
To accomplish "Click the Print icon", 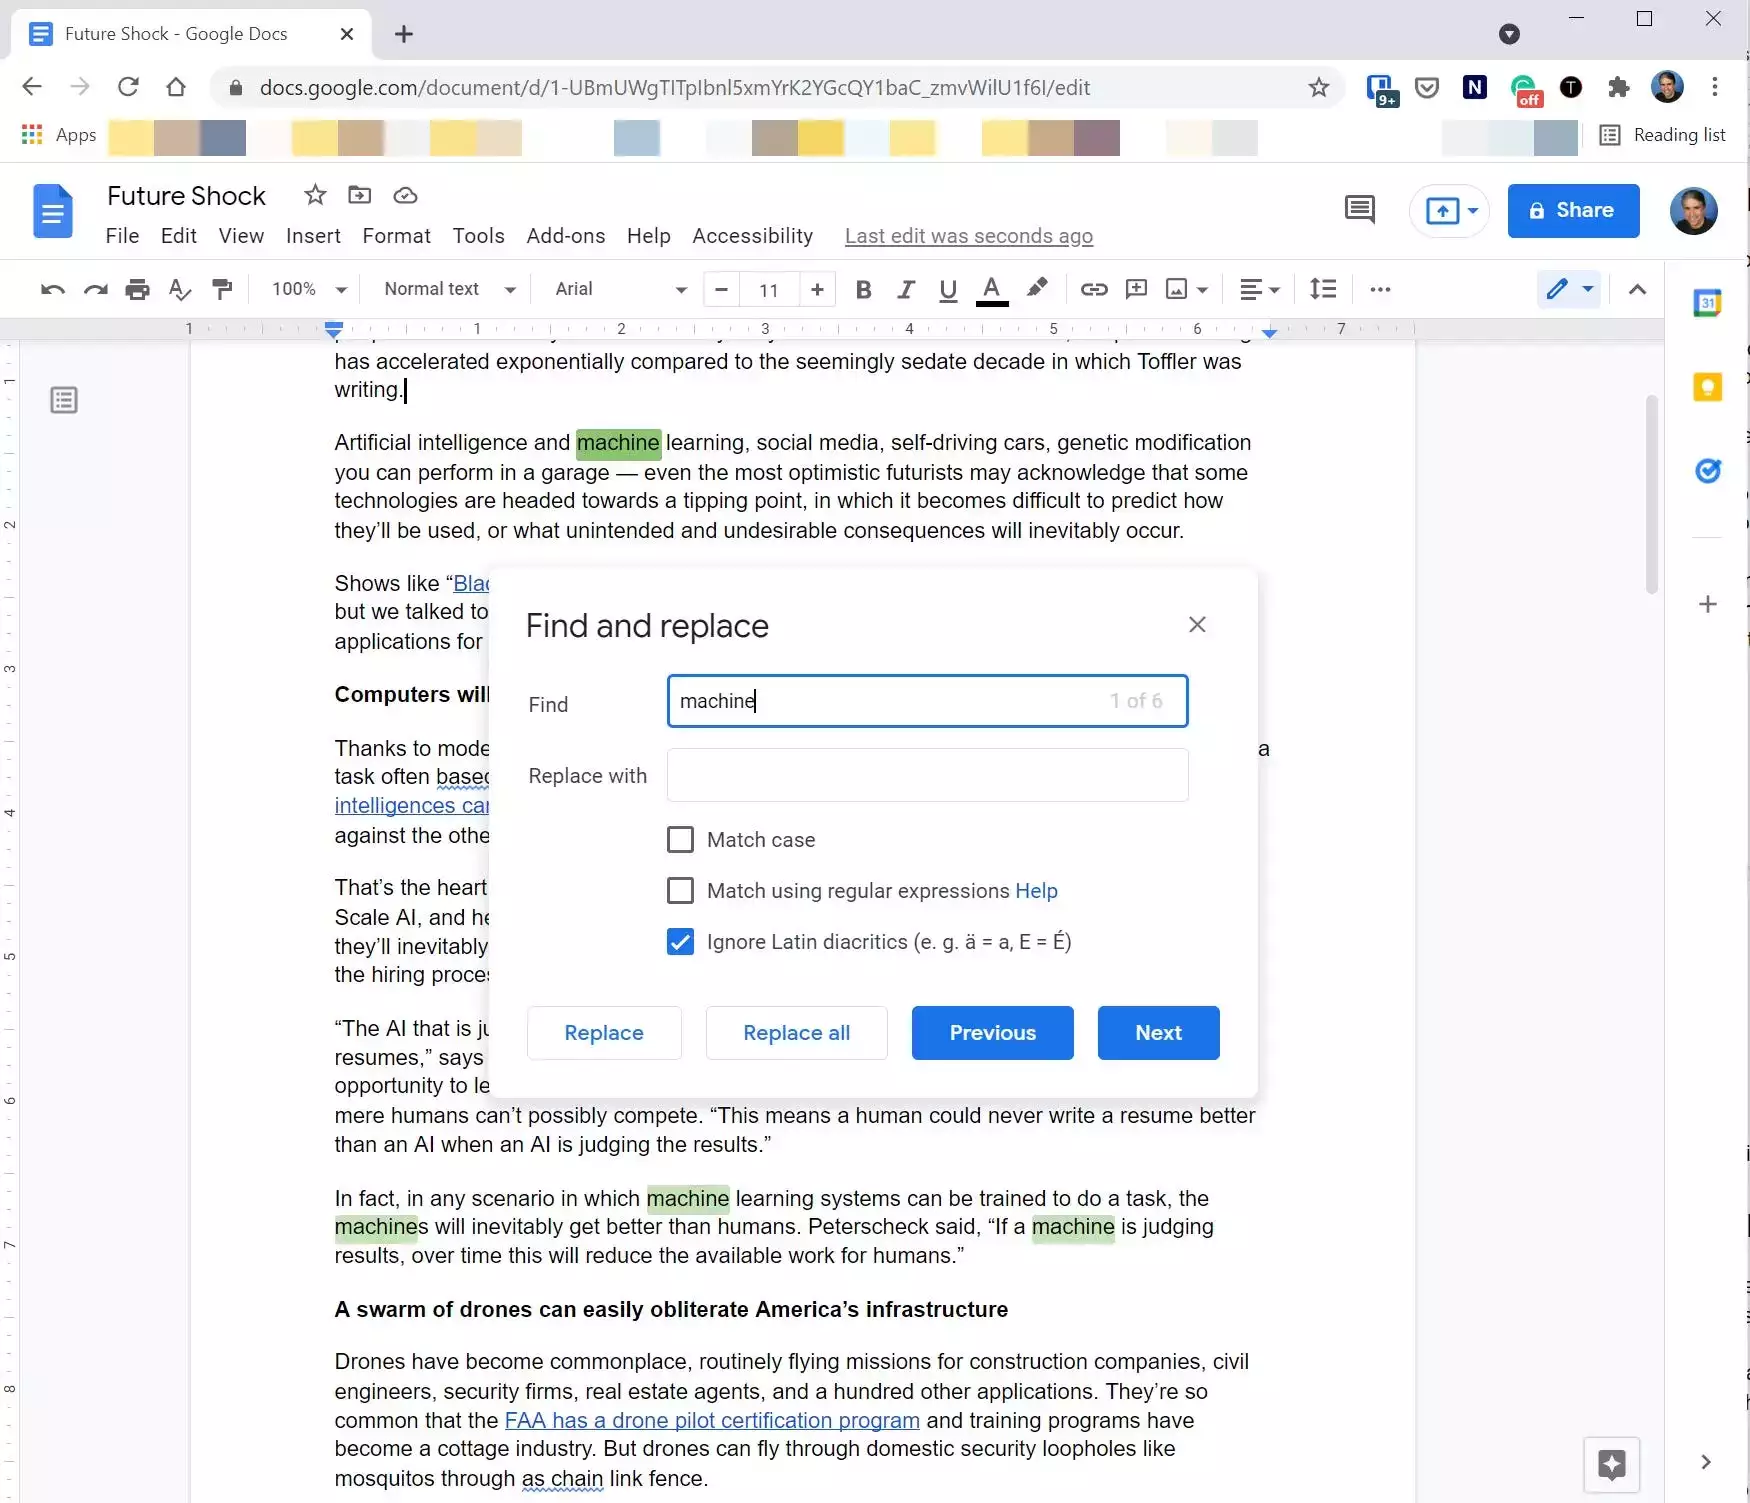I will [x=137, y=290].
